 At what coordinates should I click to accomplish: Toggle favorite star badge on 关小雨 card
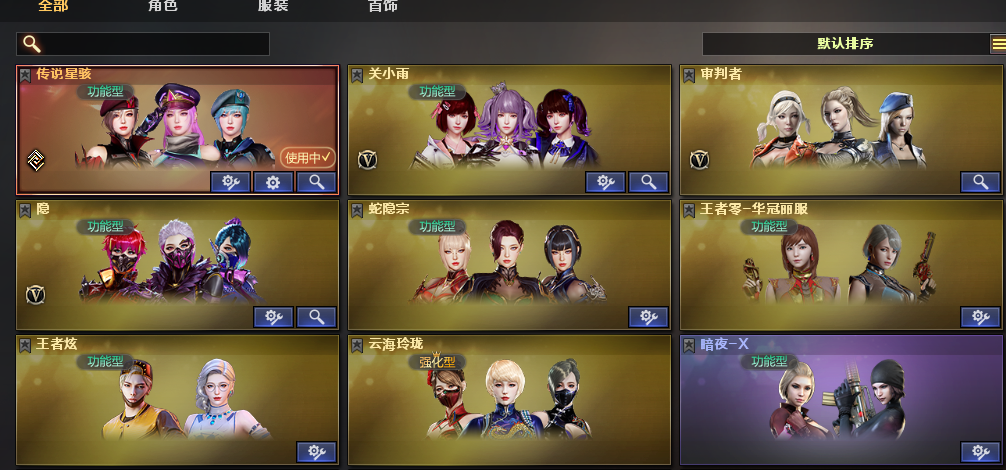(x=357, y=75)
